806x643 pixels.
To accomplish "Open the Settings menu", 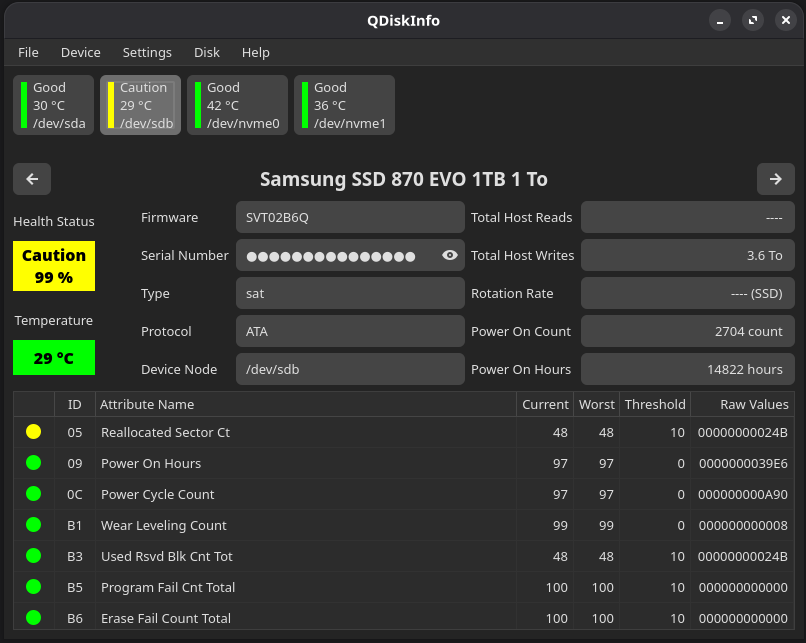I will 147,52.
